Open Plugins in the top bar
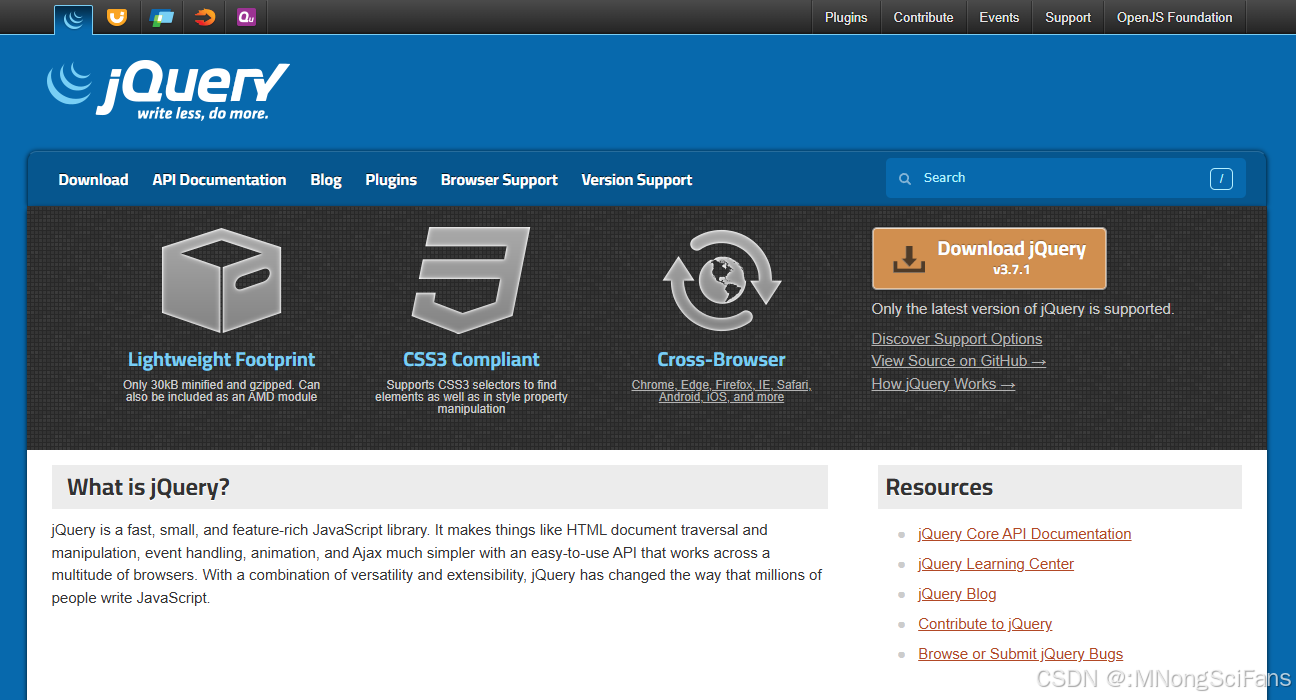This screenshot has height=700, width=1296. [846, 17]
